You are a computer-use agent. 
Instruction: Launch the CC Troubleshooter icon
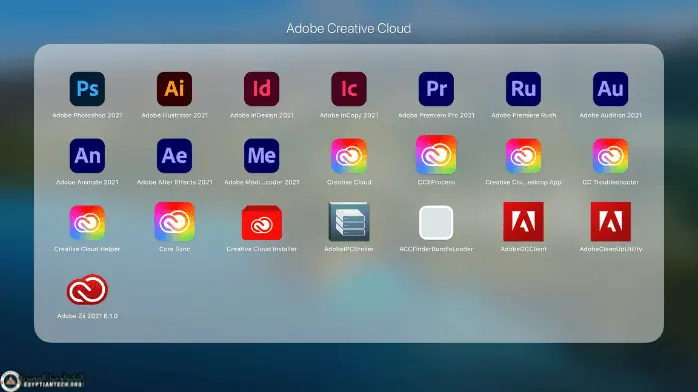point(611,155)
